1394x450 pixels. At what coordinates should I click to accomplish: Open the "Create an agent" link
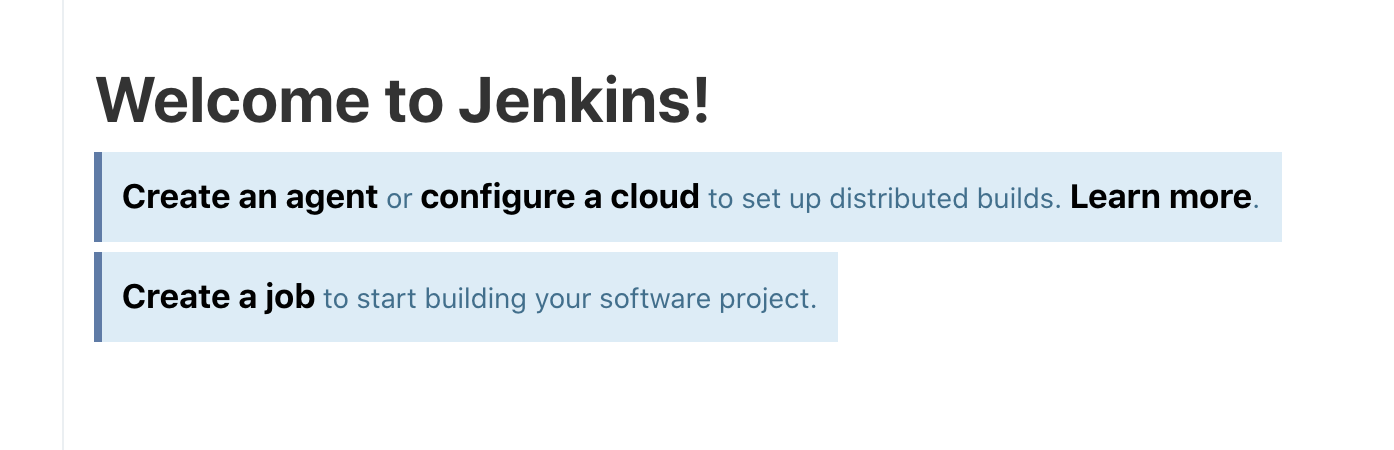(250, 197)
